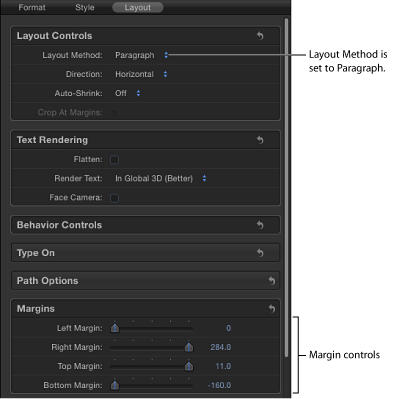
Task: Switch to the Format tab
Action: pyautogui.click(x=32, y=7)
